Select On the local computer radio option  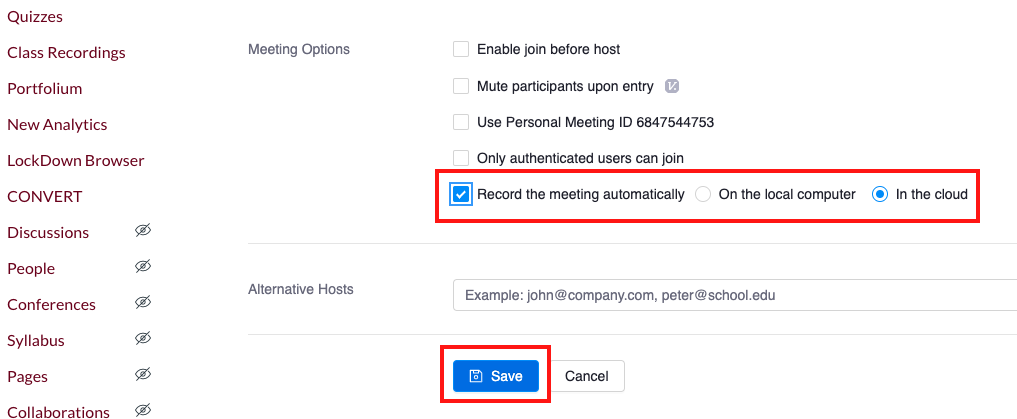[703, 194]
